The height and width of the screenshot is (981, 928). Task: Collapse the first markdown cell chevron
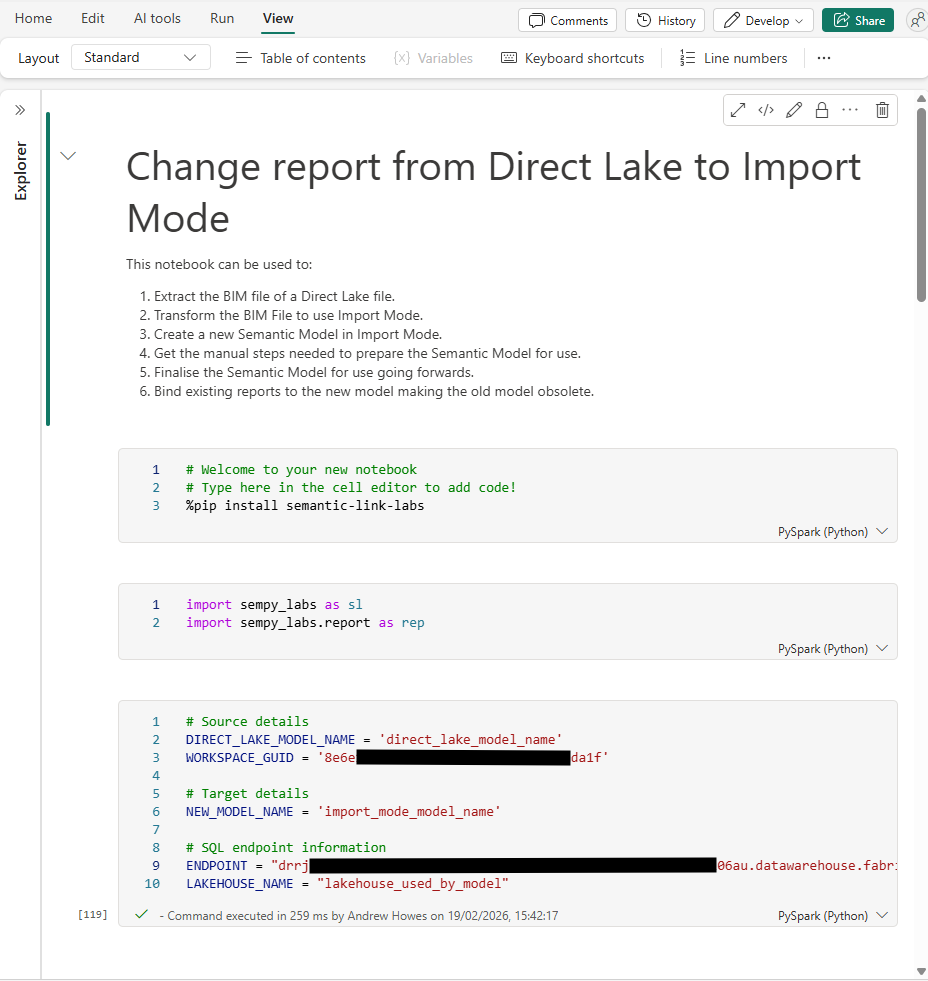[x=67, y=156]
